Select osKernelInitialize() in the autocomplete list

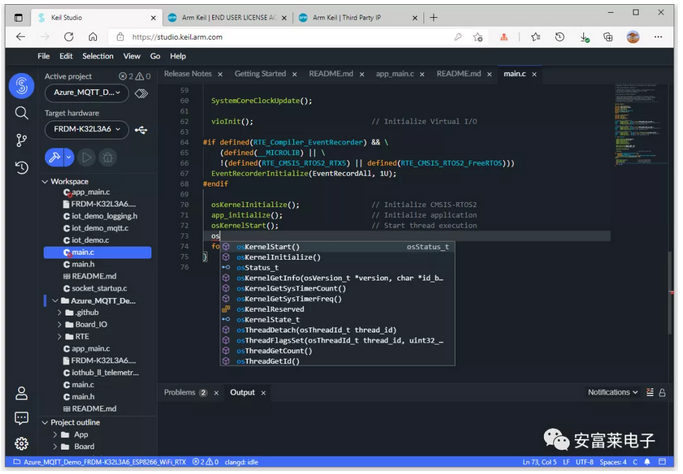coord(337,257)
